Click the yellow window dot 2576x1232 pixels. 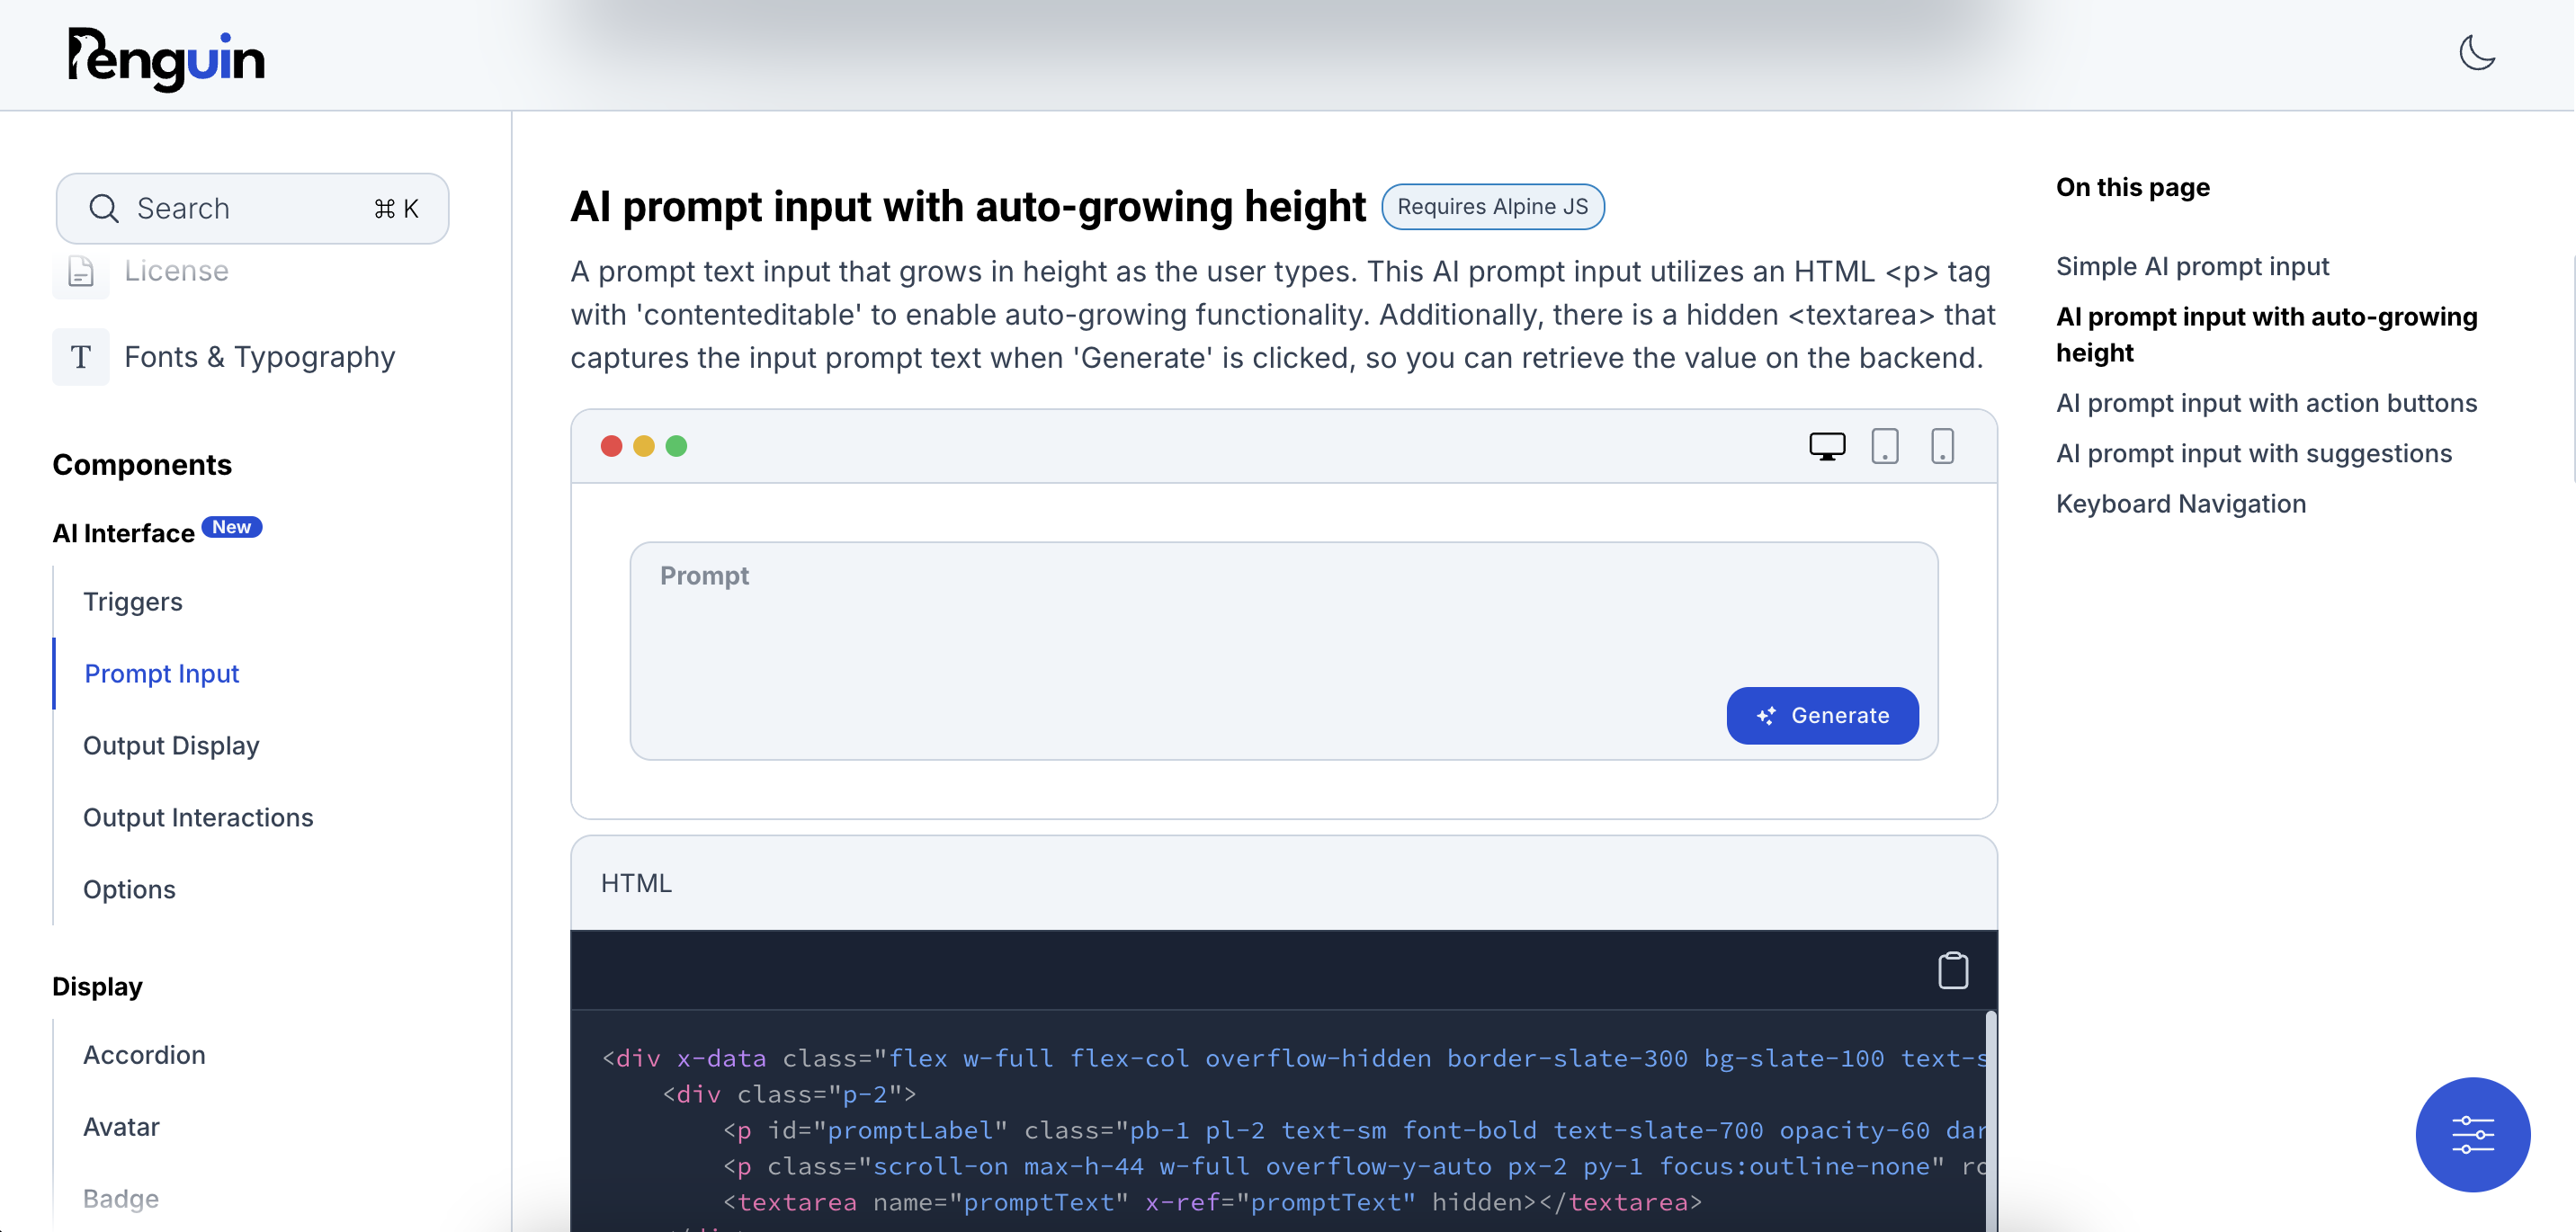[x=644, y=446]
